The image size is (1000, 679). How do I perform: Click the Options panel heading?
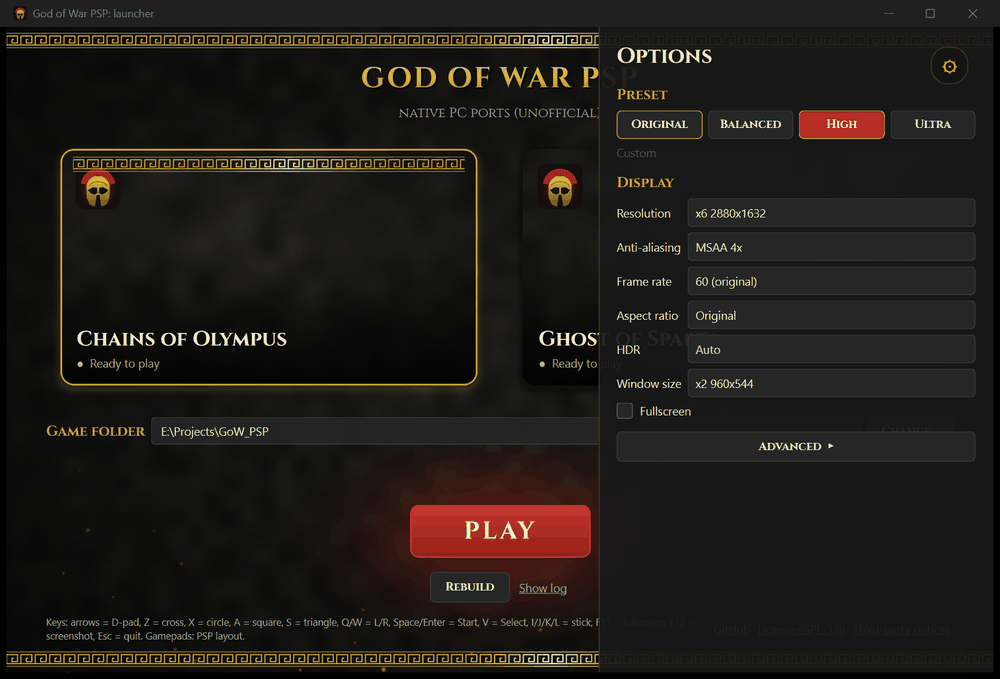click(664, 56)
